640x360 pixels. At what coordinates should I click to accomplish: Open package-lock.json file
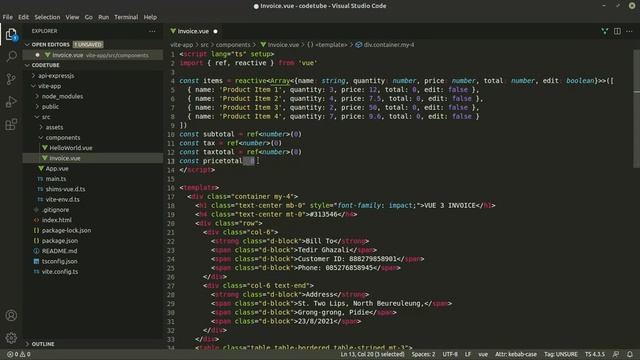66,230
